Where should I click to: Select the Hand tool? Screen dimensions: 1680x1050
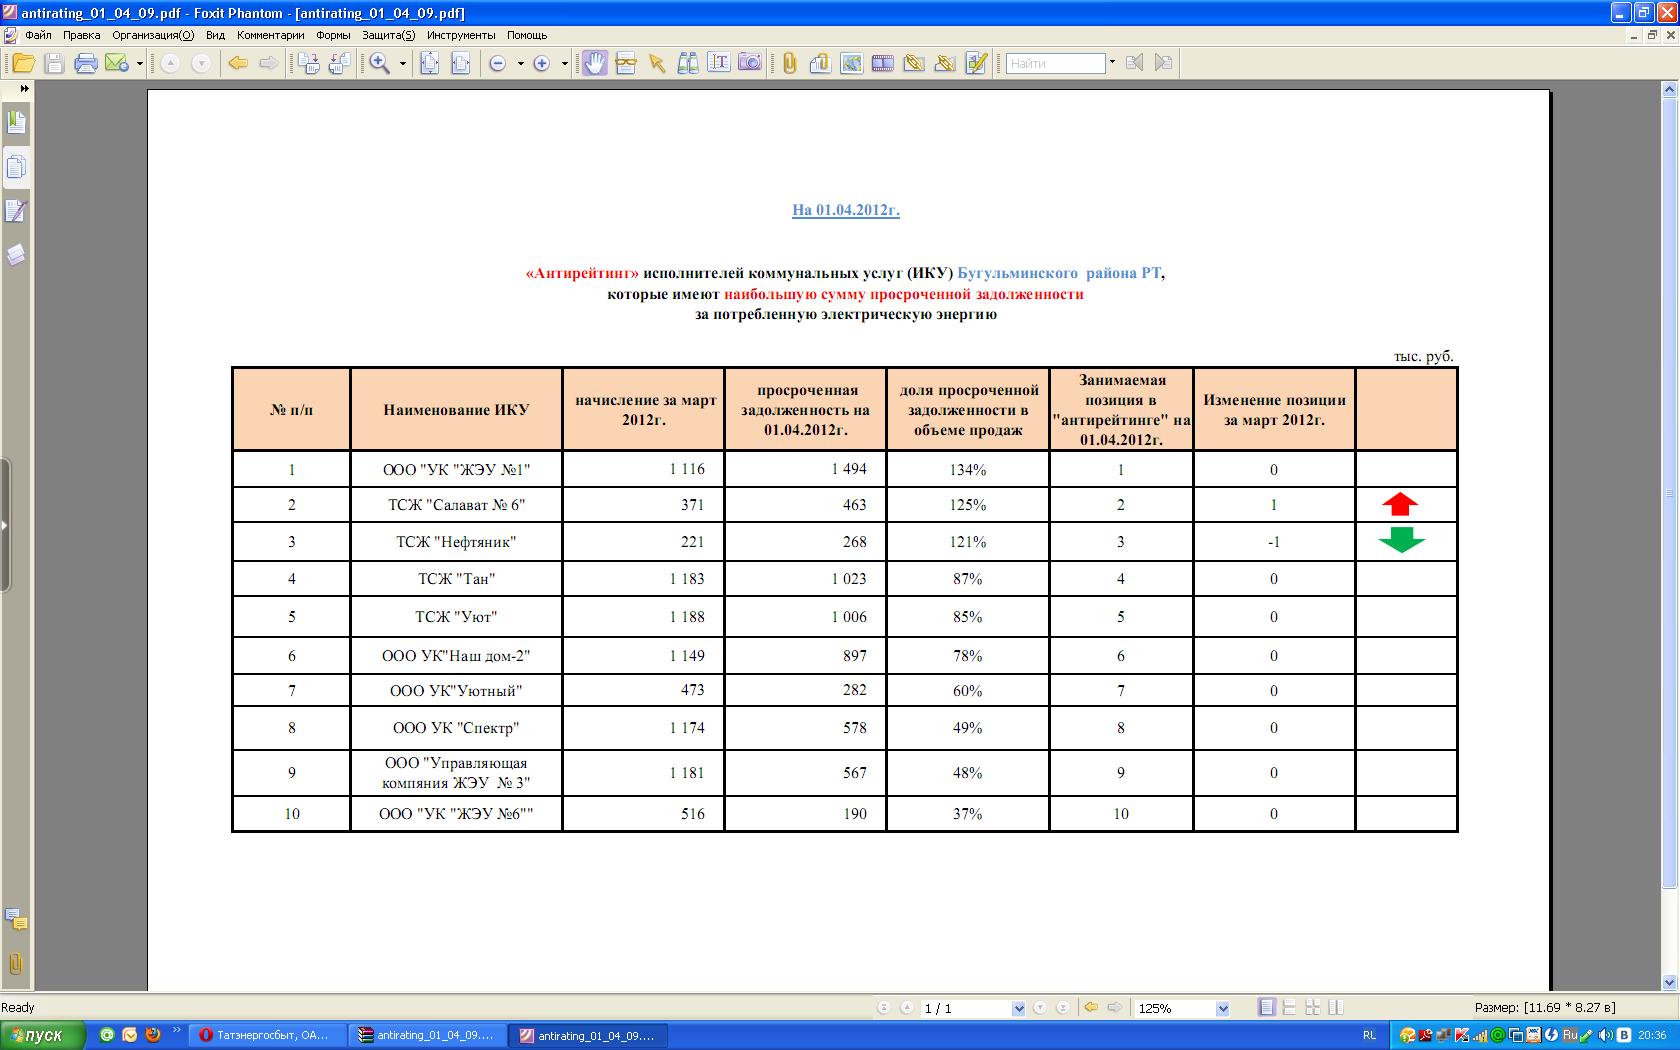[x=595, y=64]
